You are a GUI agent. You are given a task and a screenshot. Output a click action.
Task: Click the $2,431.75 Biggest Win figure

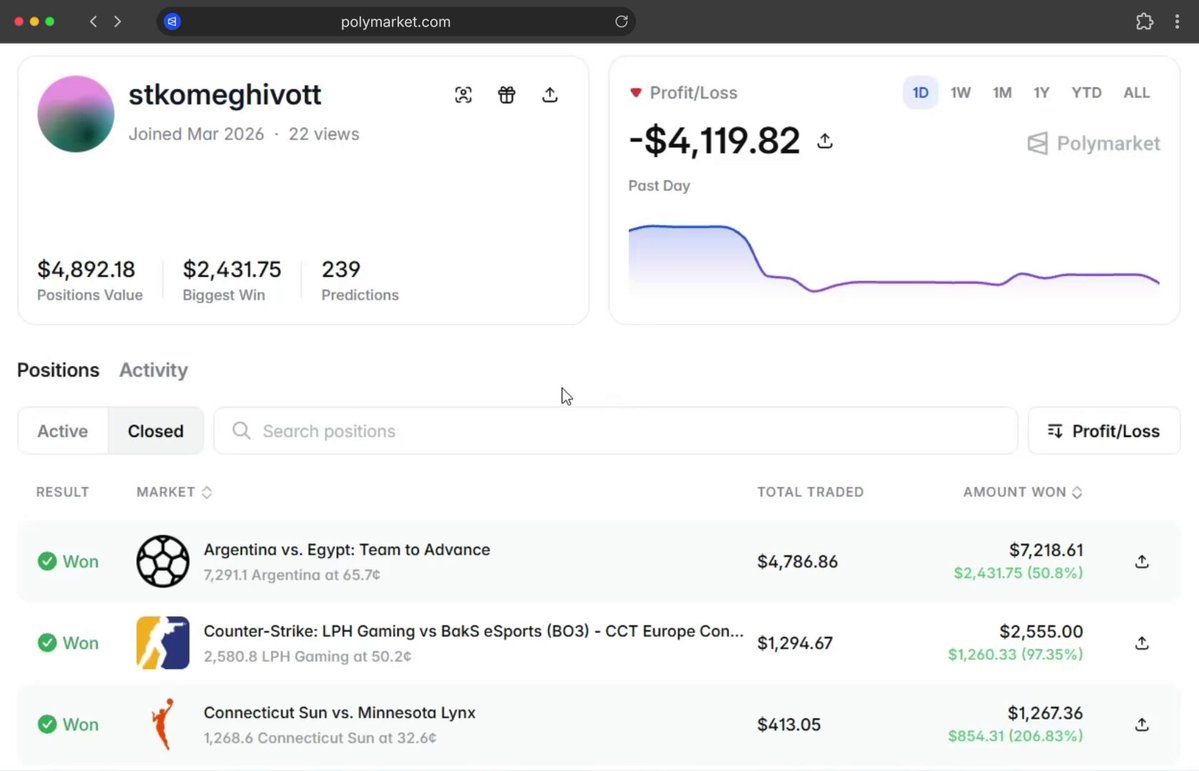pos(232,269)
